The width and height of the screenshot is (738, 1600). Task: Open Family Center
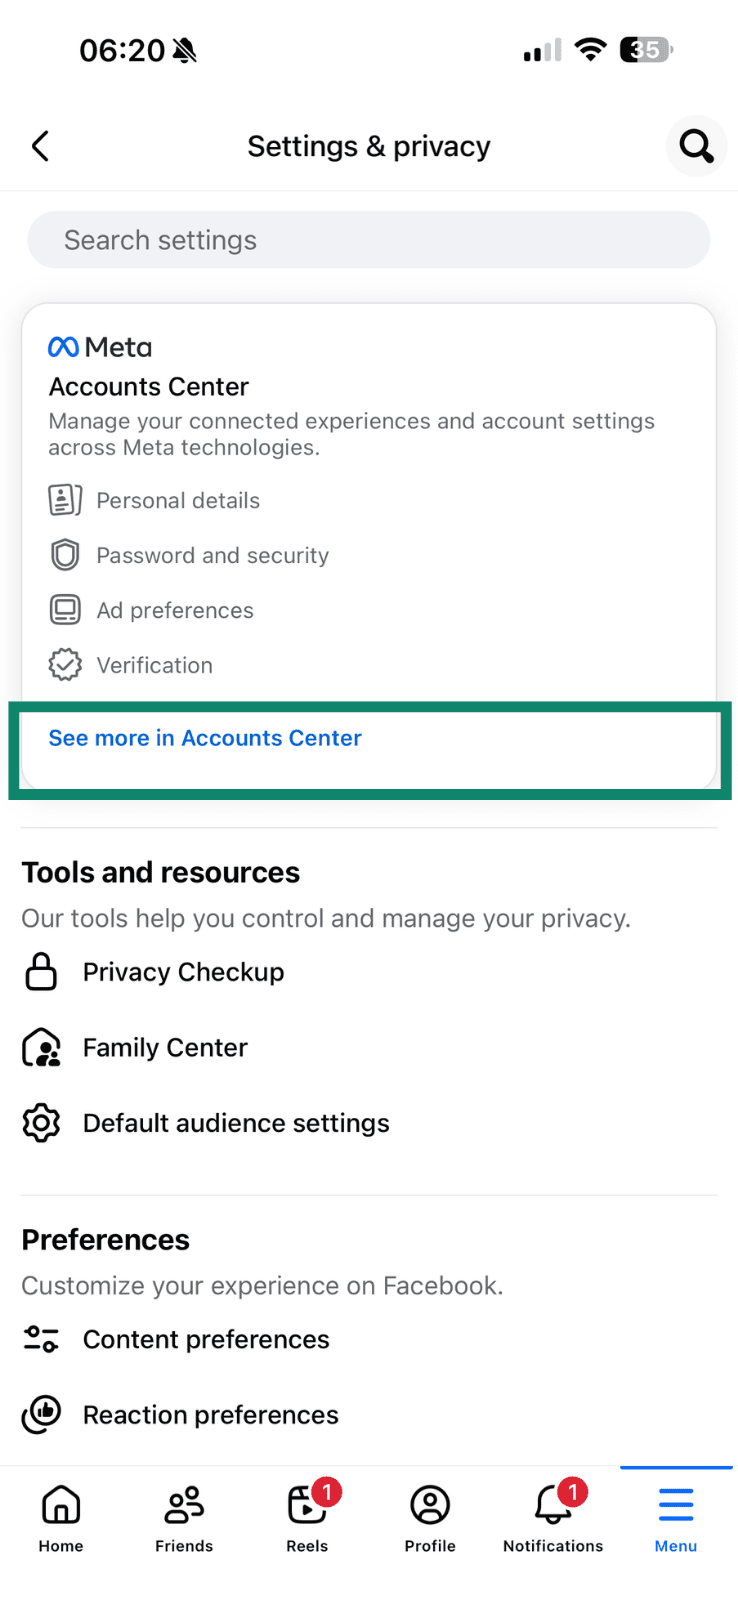coord(165,1047)
